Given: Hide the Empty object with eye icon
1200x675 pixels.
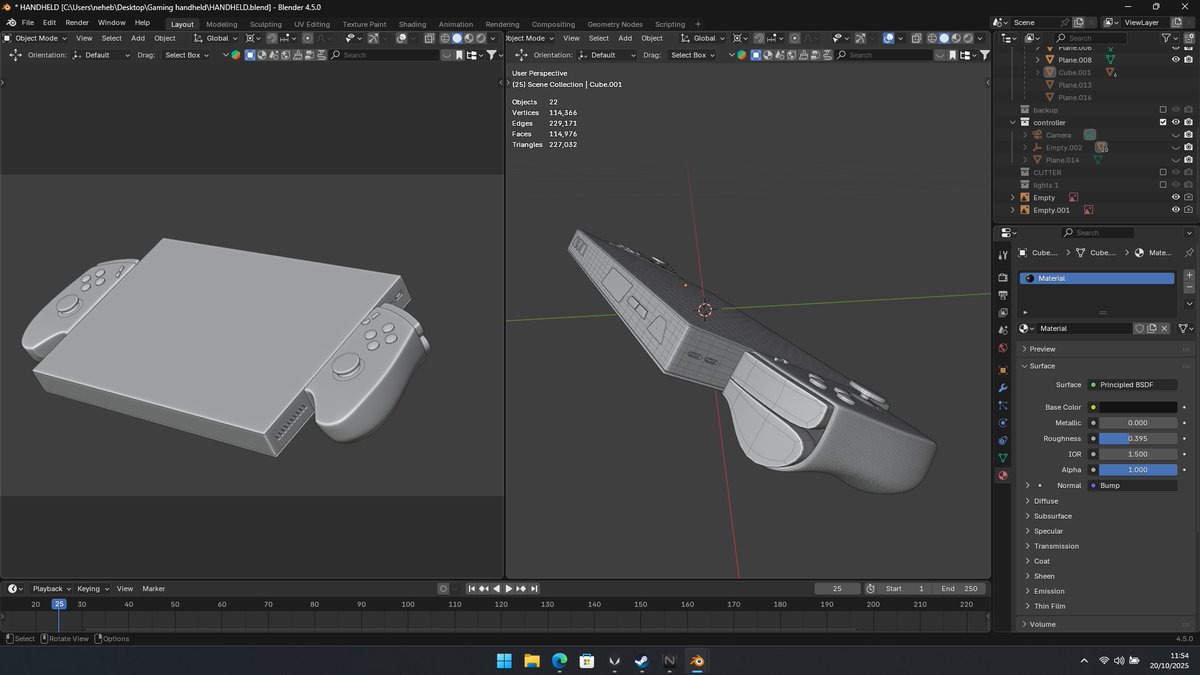Looking at the screenshot, I should click(x=1176, y=197).
